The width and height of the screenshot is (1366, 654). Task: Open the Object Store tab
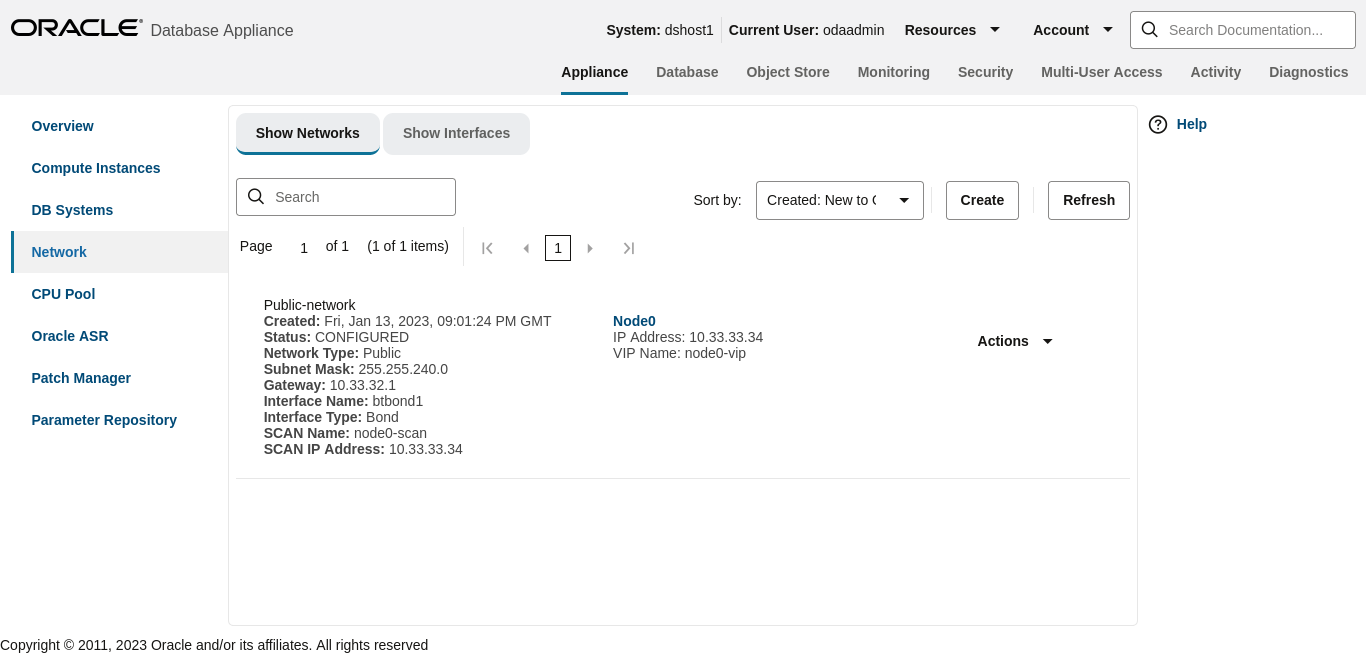coord(788,72)
